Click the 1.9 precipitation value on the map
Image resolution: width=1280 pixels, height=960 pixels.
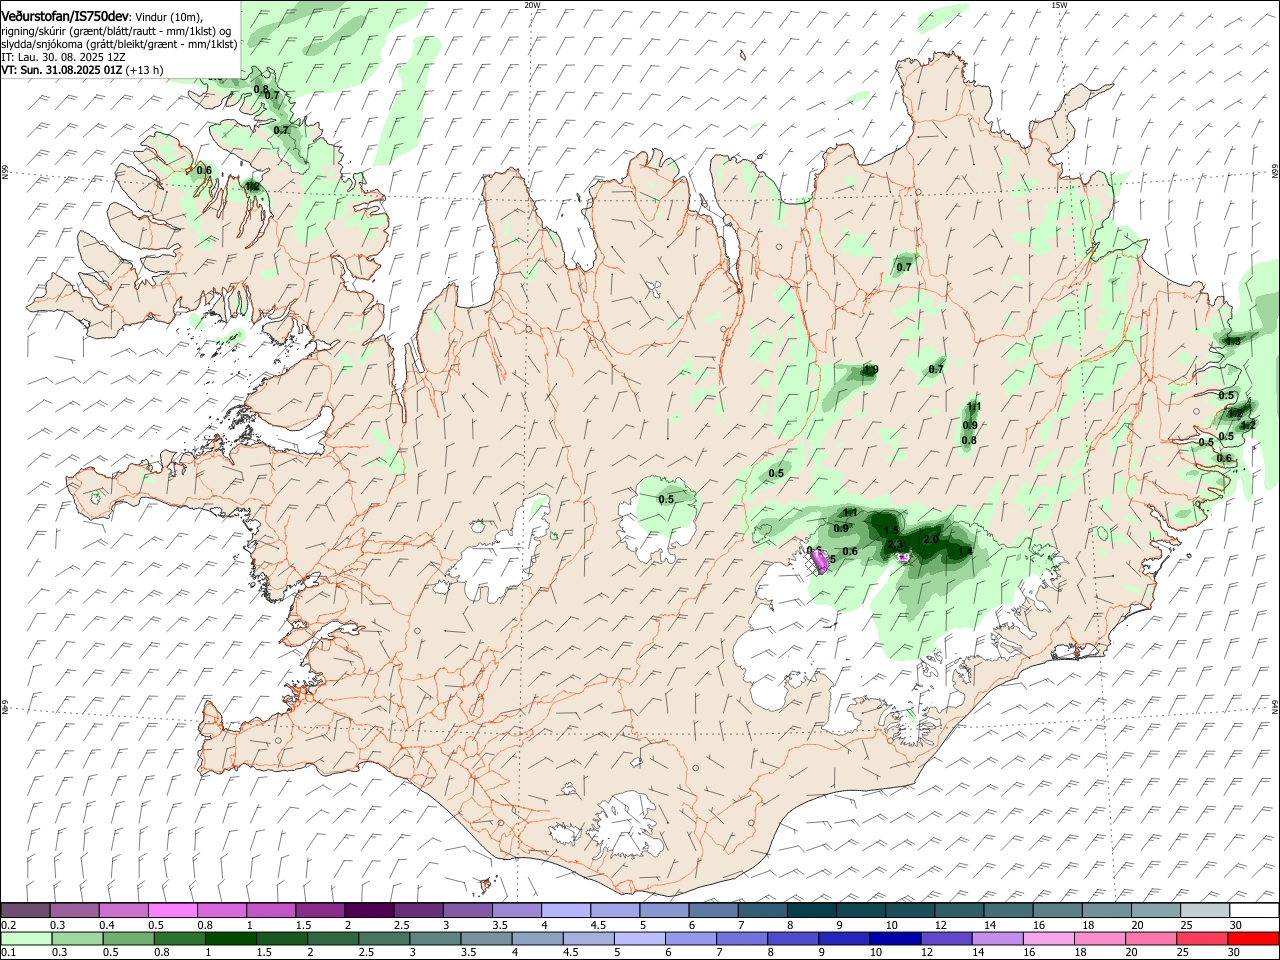[870, 370]
